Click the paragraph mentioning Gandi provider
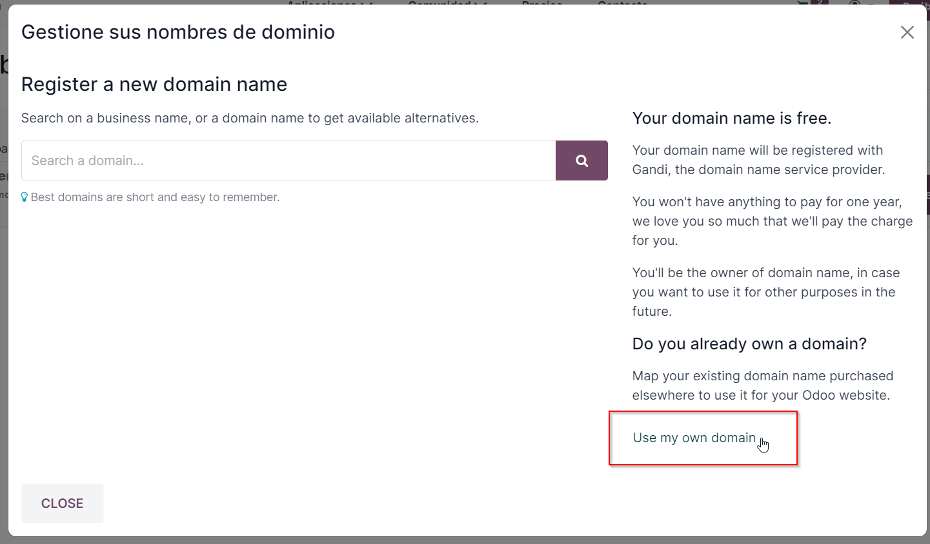The image size is (930, 544). (758, 160)
